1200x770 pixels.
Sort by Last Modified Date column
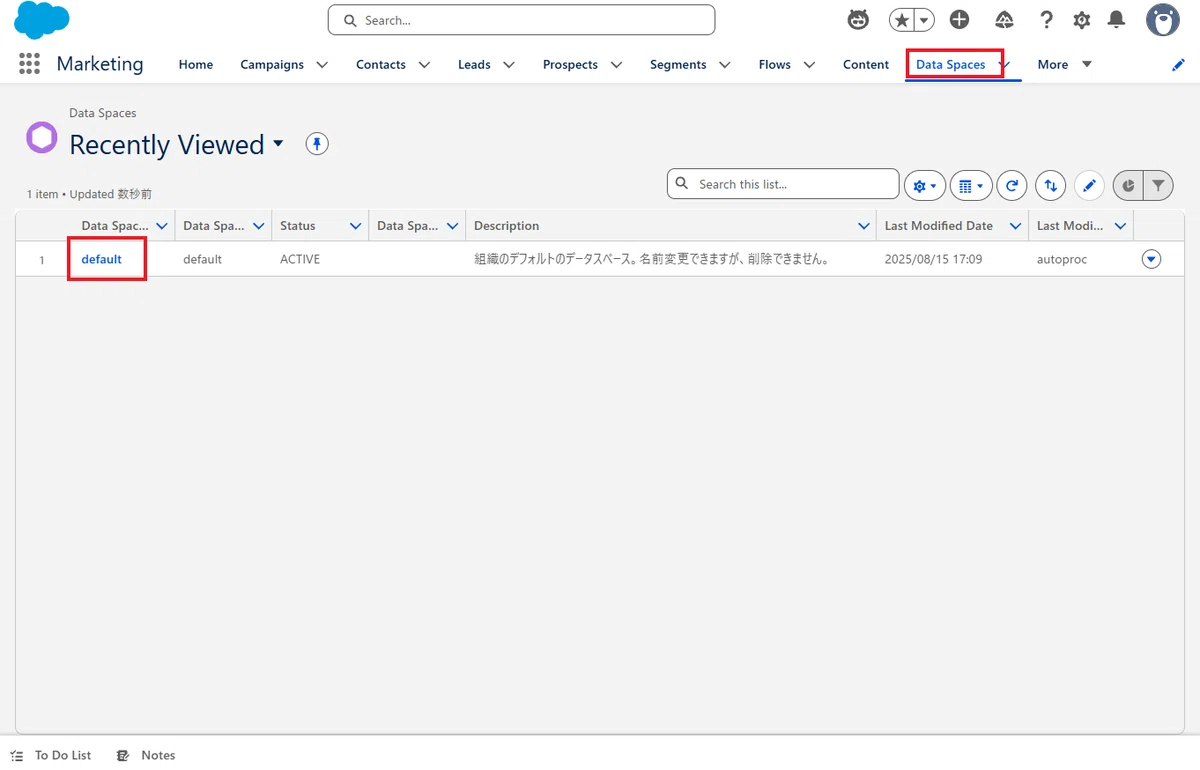pyautogui.click(x=939, y=226)
